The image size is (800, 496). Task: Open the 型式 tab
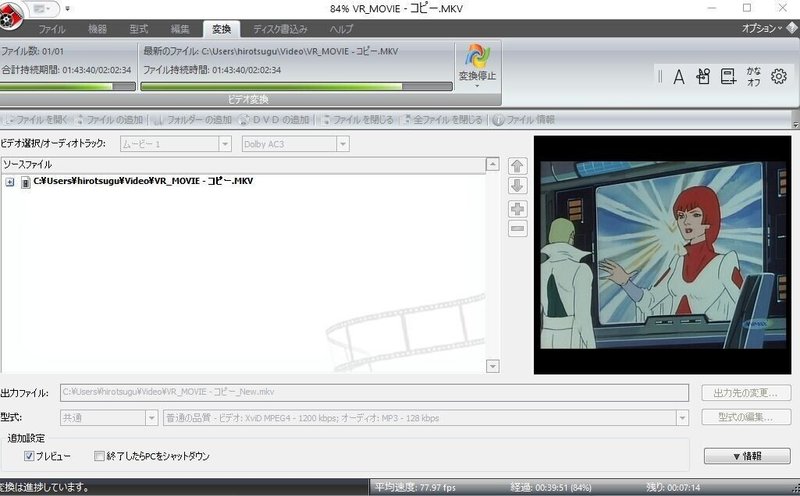click(139, 29)
